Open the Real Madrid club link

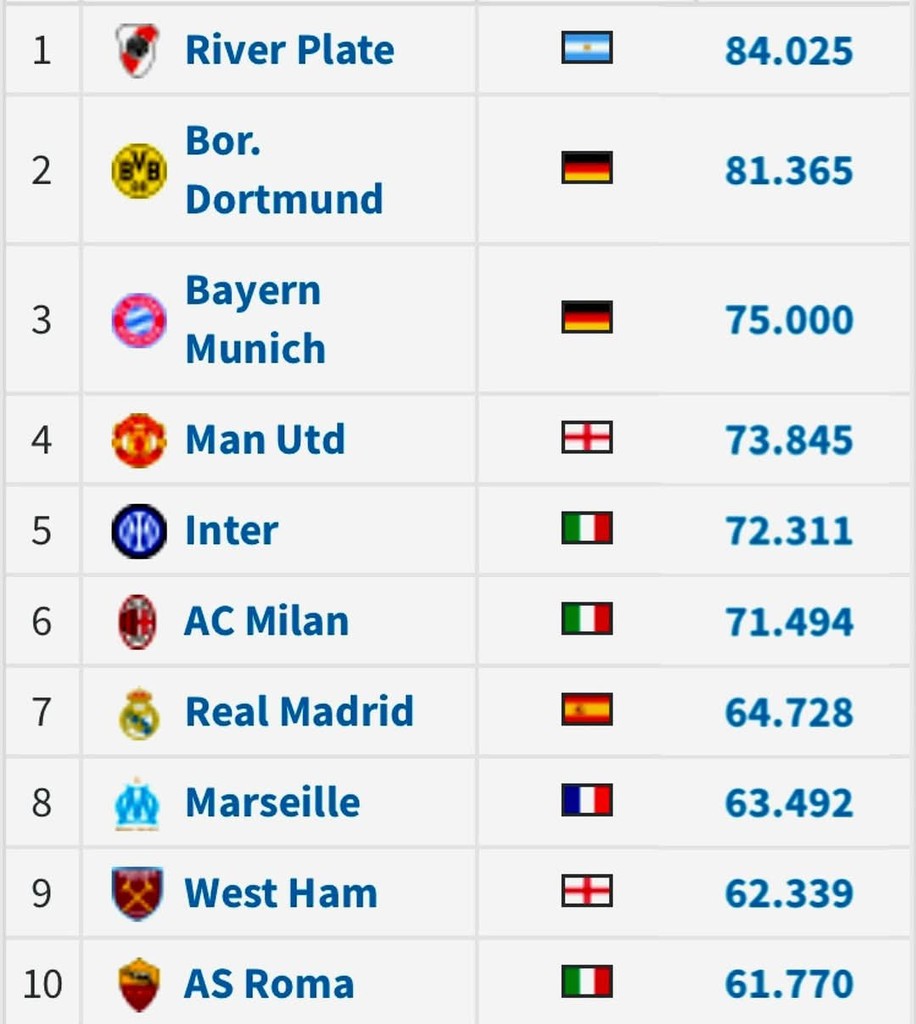299,712
